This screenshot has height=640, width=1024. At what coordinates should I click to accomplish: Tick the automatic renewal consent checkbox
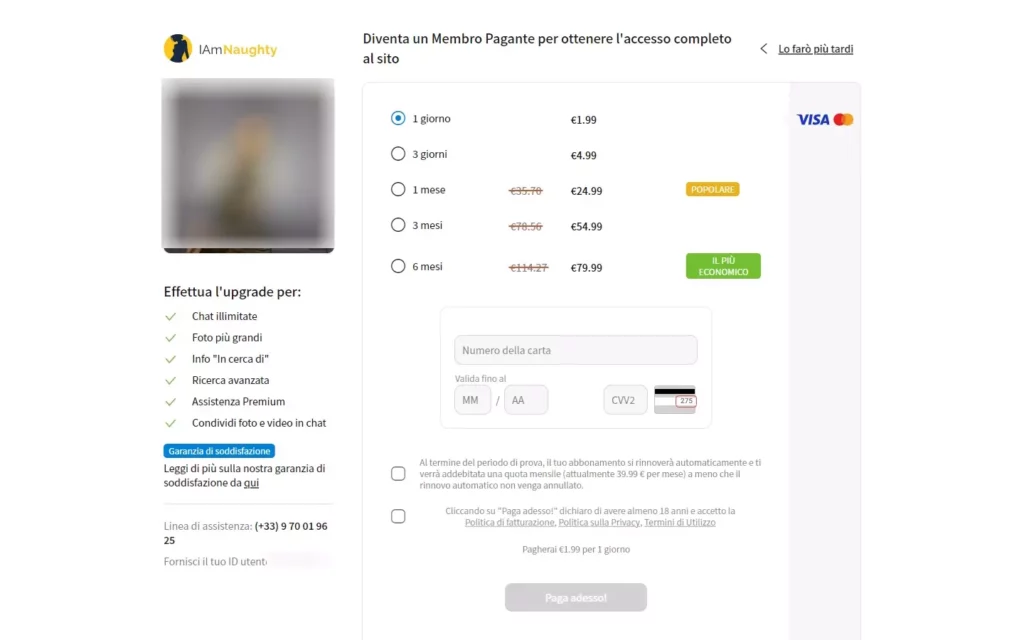pyautogui.click(x=398, y=473)
